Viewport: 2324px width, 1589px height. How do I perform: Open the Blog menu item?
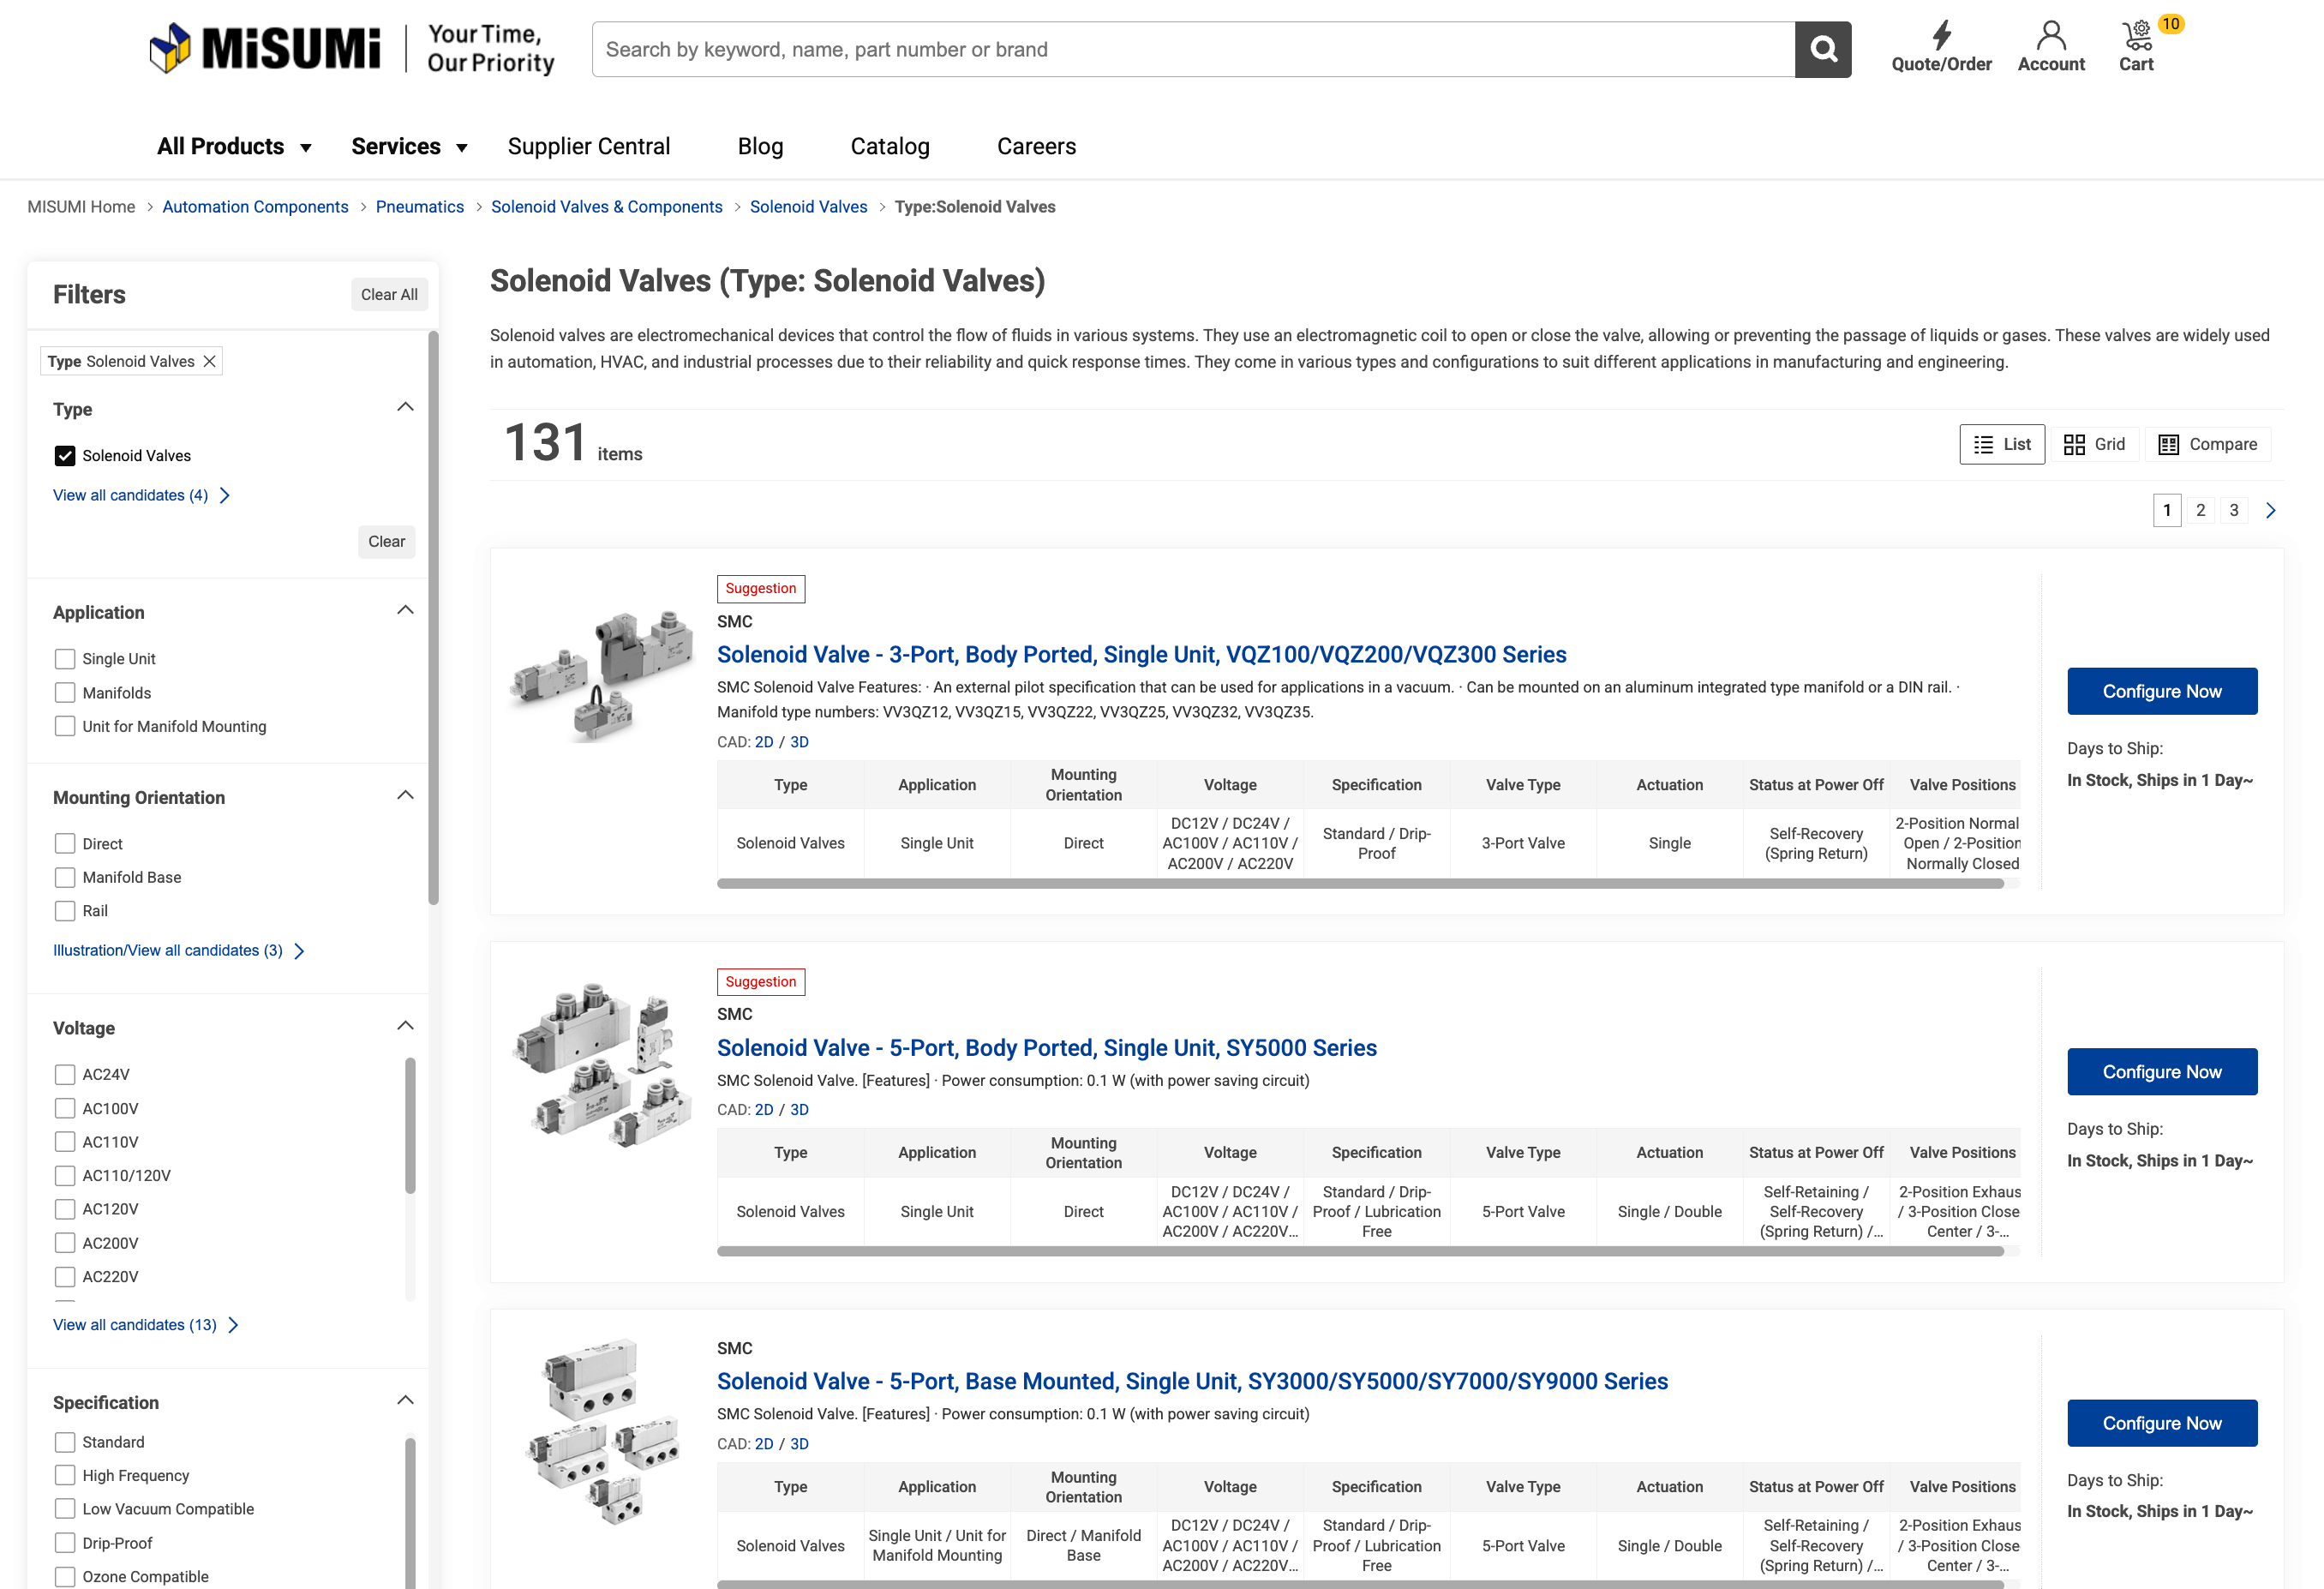click(x=760, y=146)
